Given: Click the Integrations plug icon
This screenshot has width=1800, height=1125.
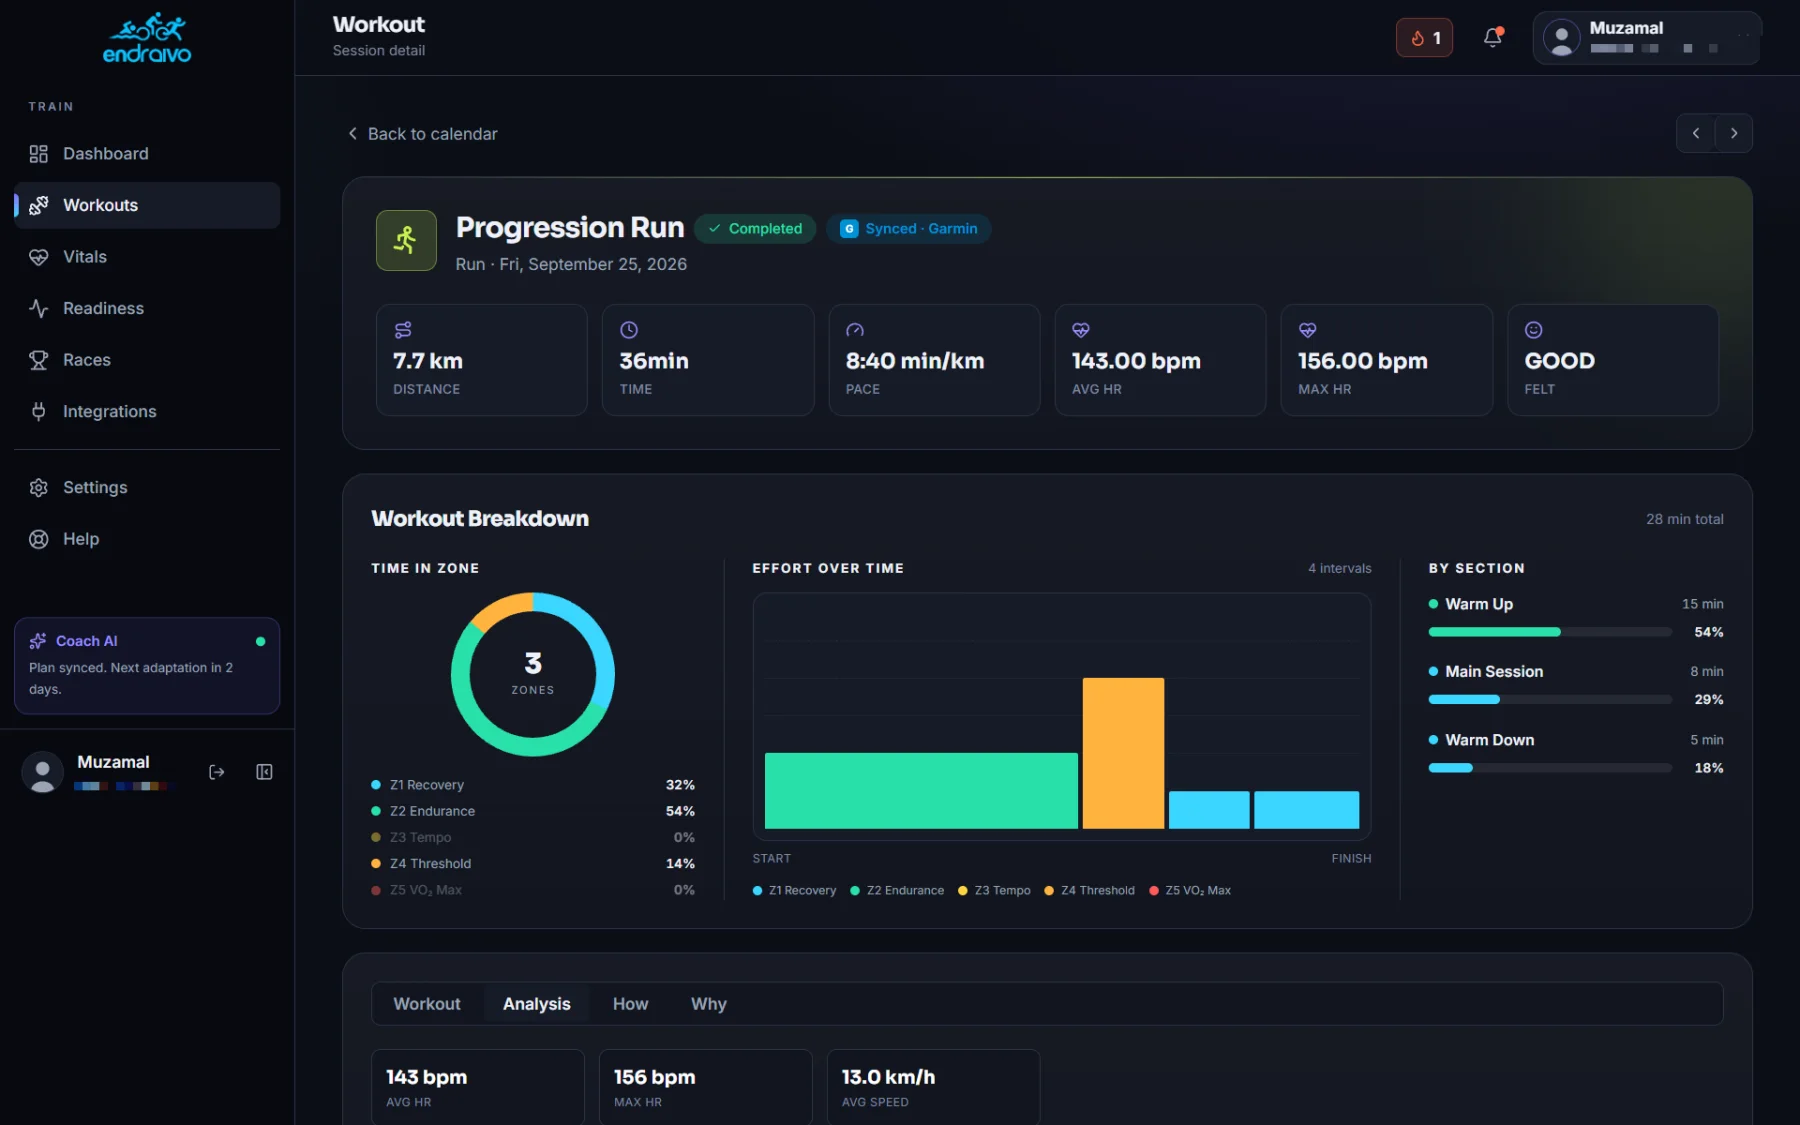Looking at the screenshot, I should point(39,411).
